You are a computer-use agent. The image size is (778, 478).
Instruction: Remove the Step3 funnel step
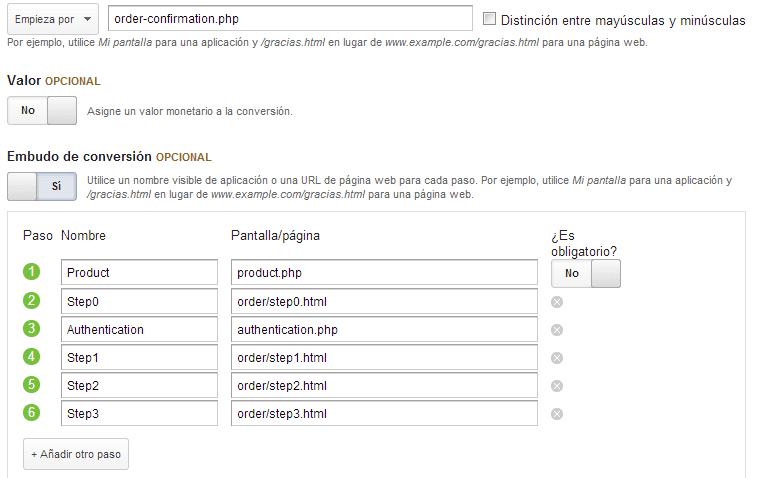(557, 414)
